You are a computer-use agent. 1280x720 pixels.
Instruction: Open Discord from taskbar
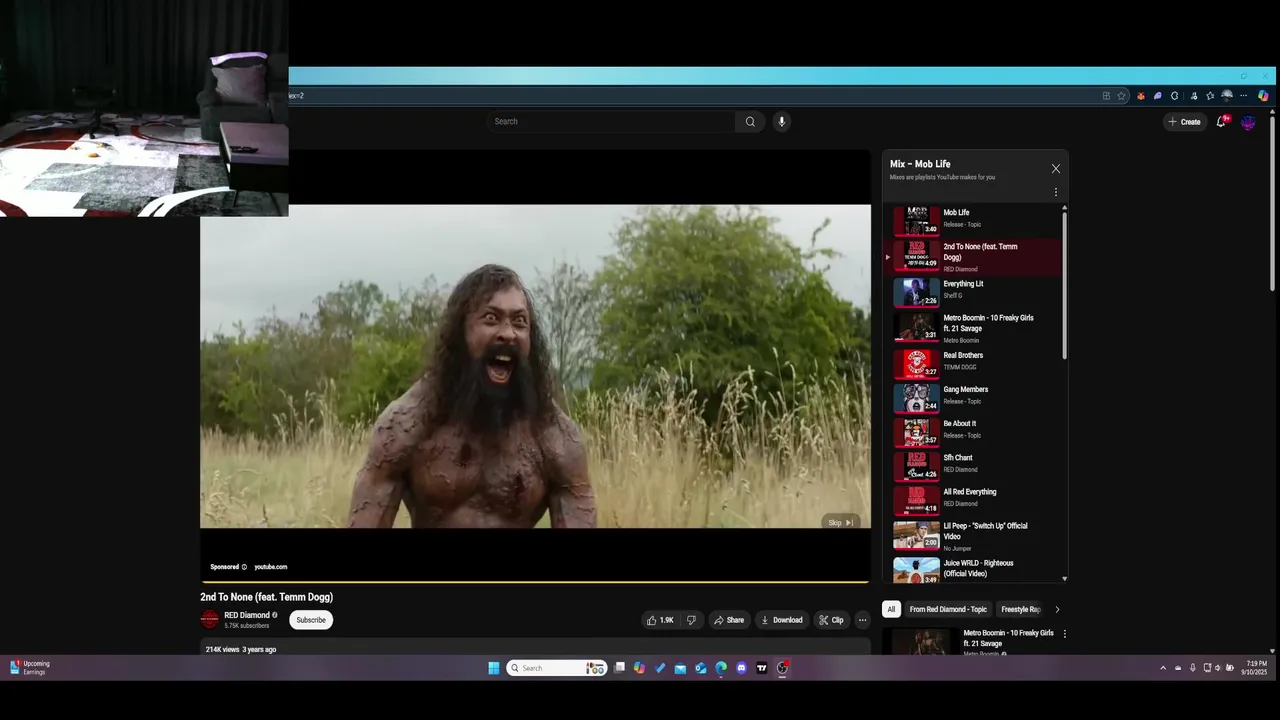741,668
